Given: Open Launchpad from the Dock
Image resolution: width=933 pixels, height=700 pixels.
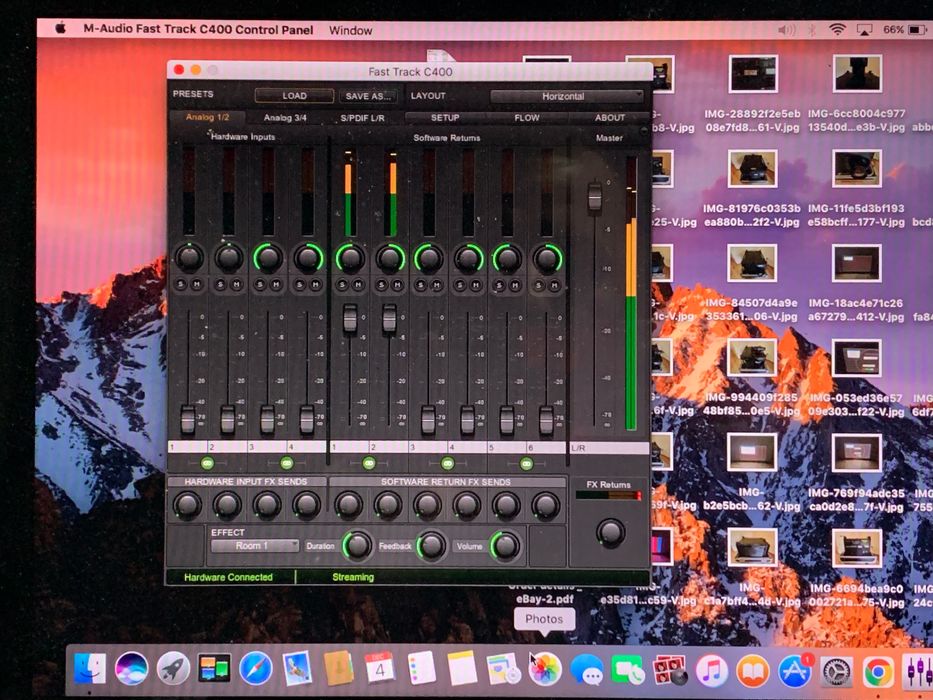Looking at the screenshot, I should click(x=173, y=669).
